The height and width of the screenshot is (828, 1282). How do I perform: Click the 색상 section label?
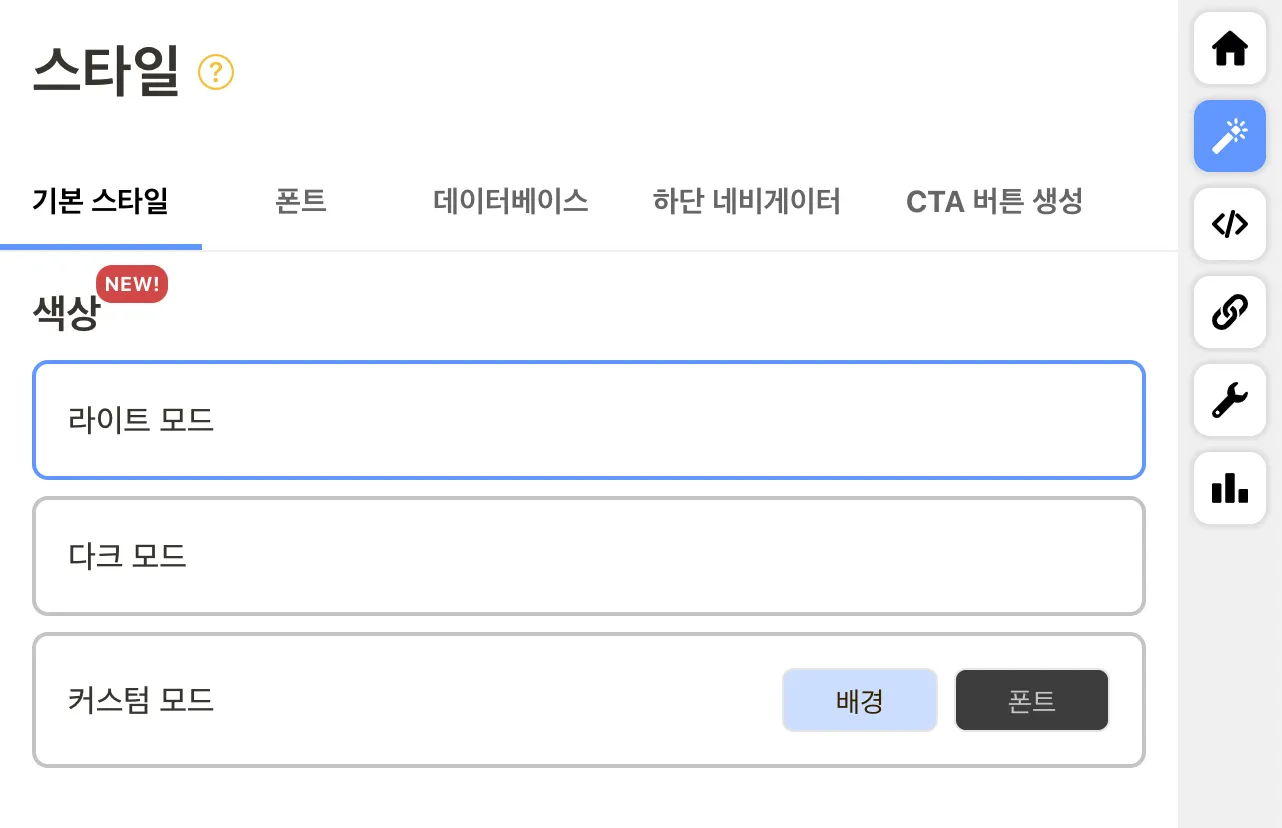pyautogui.click(x=66, y=315)
